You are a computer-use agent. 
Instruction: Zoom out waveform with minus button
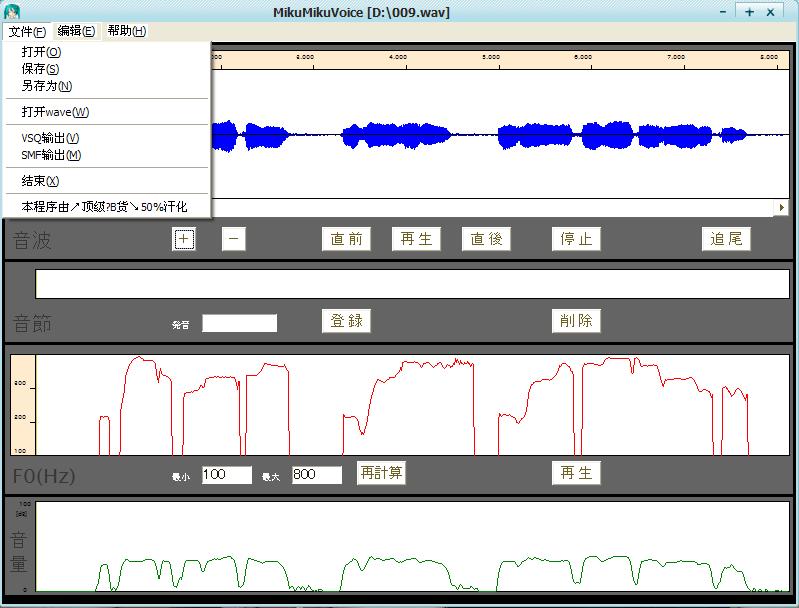tap(233, 239)
